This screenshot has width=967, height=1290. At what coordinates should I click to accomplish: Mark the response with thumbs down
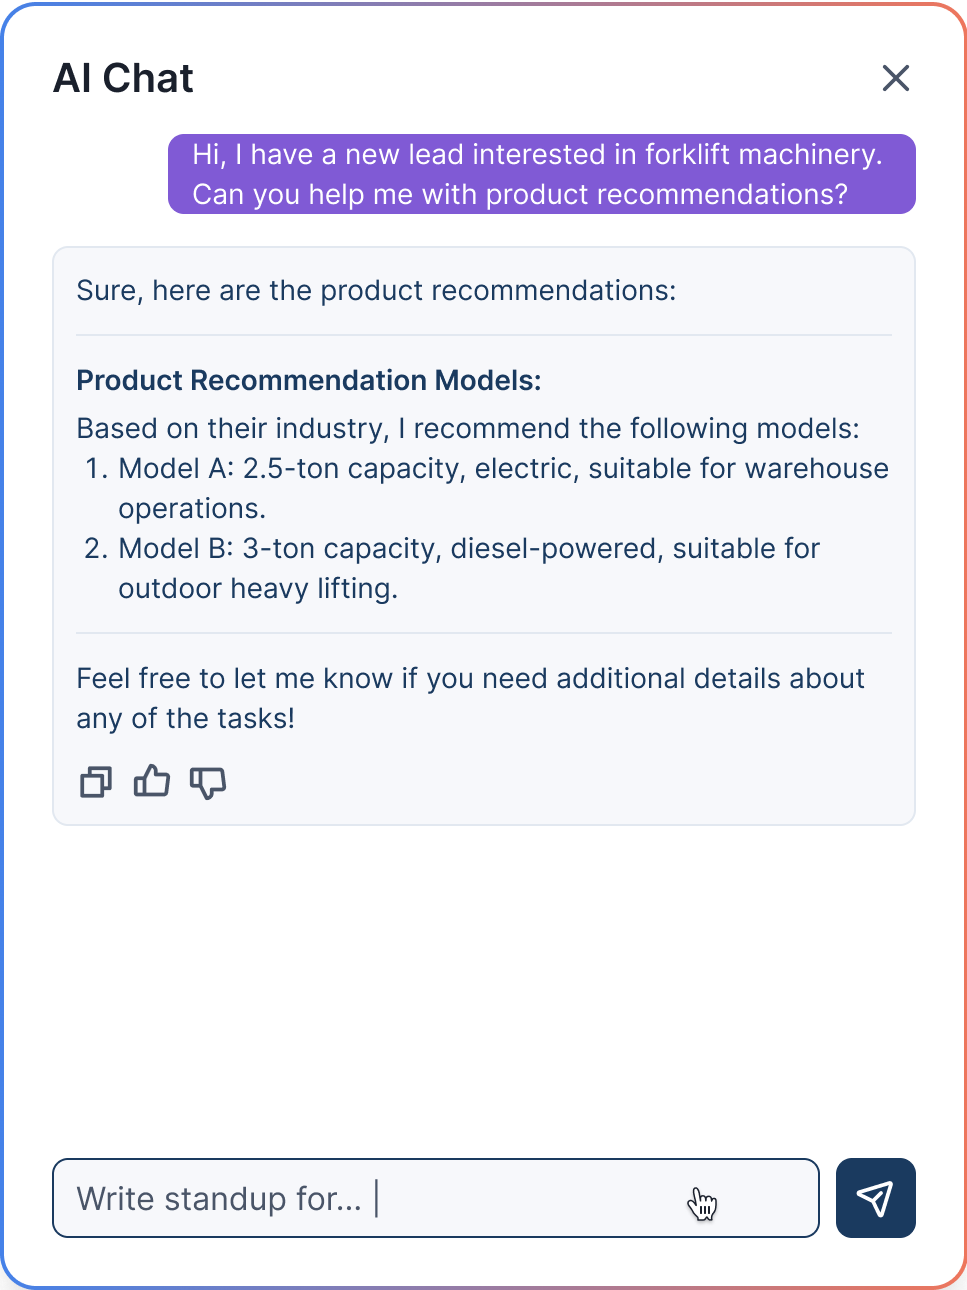click(208, 782)
